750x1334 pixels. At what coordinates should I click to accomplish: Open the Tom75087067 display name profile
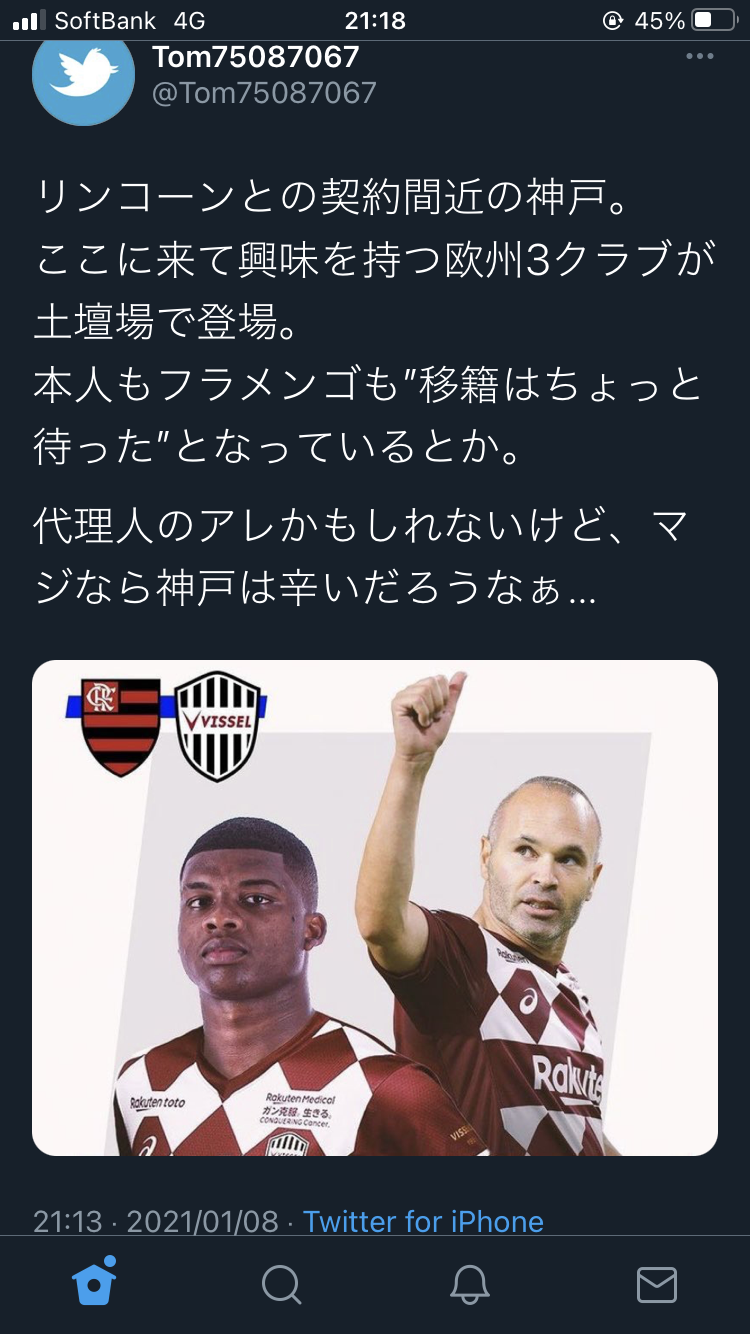[x=256, y=57]
